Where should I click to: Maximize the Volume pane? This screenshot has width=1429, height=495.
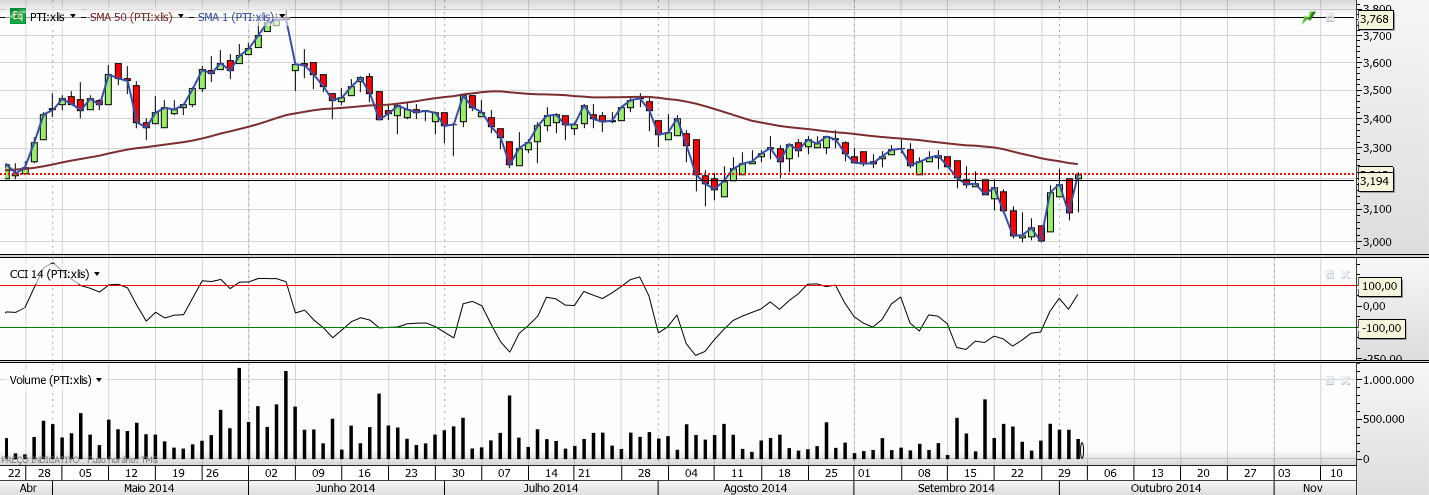1330,381
